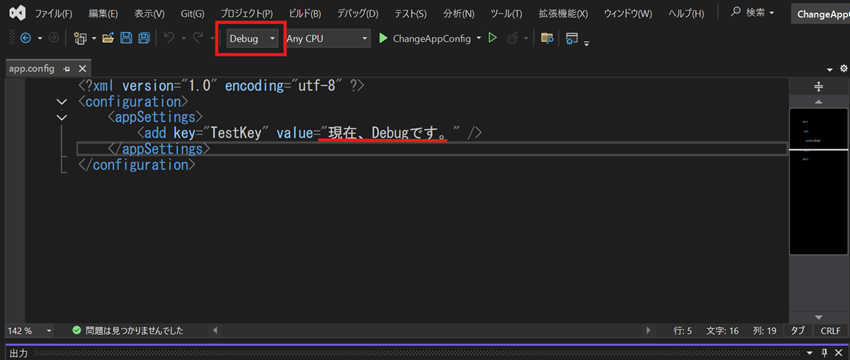Click the editor settings gear icon
The width and height of the screenshot is (850, 360).
pos(843,69)
